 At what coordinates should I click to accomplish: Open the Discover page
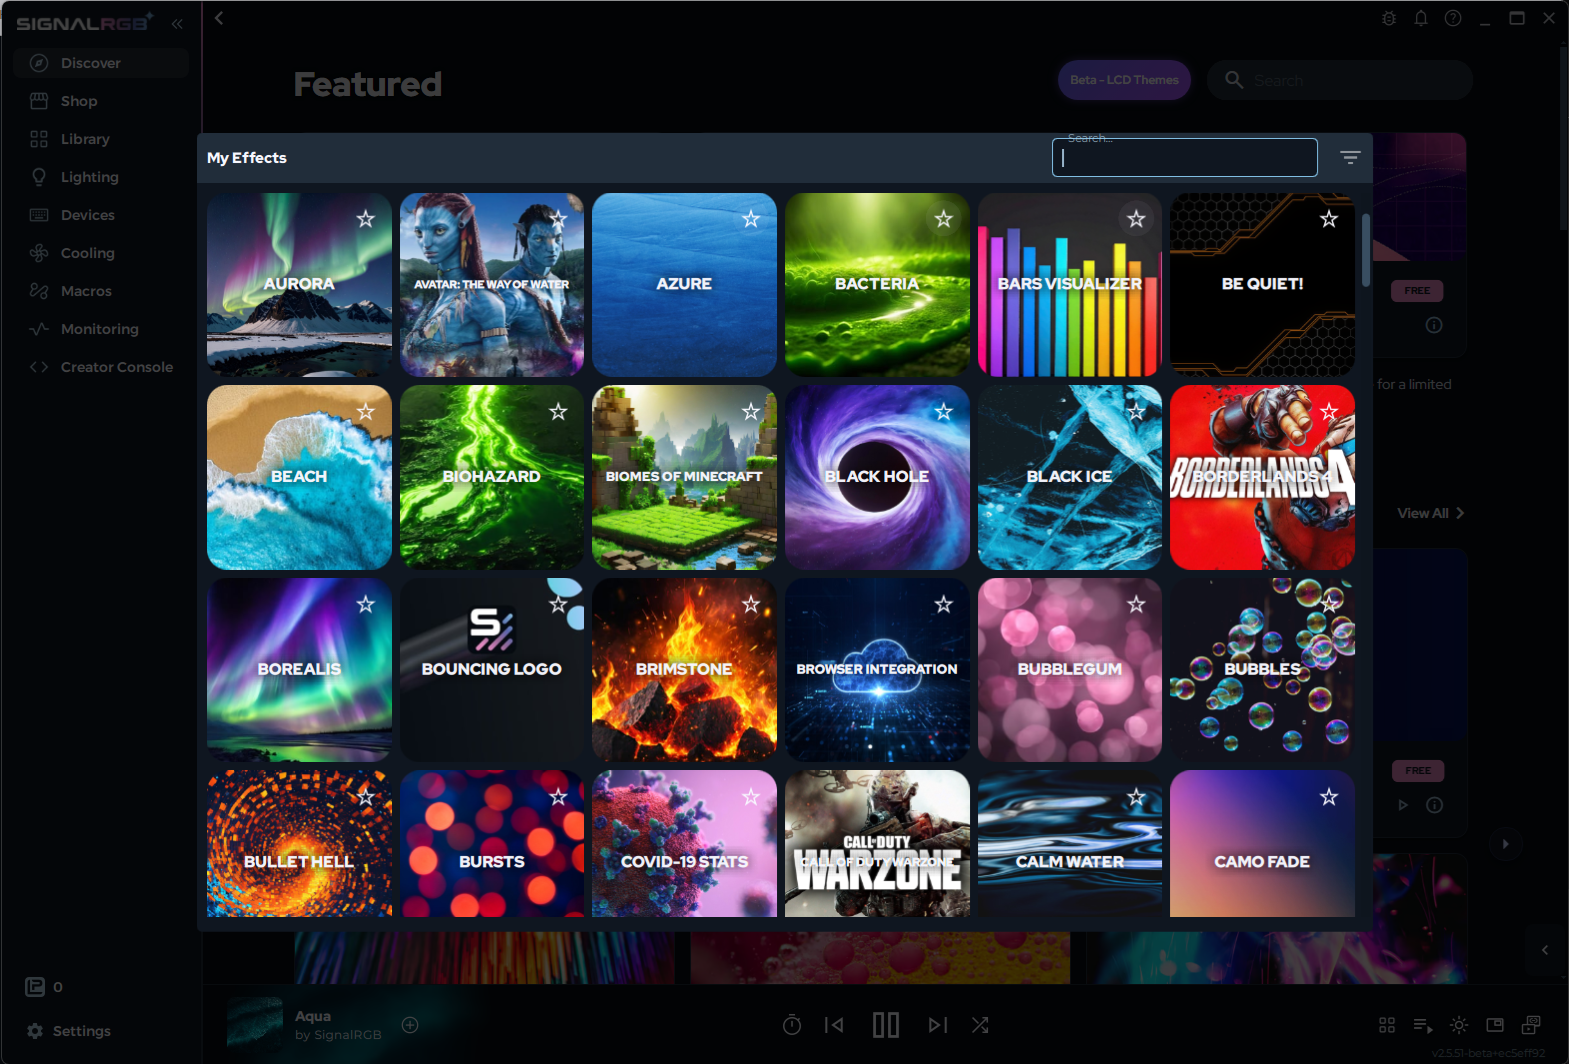point(101,63)
